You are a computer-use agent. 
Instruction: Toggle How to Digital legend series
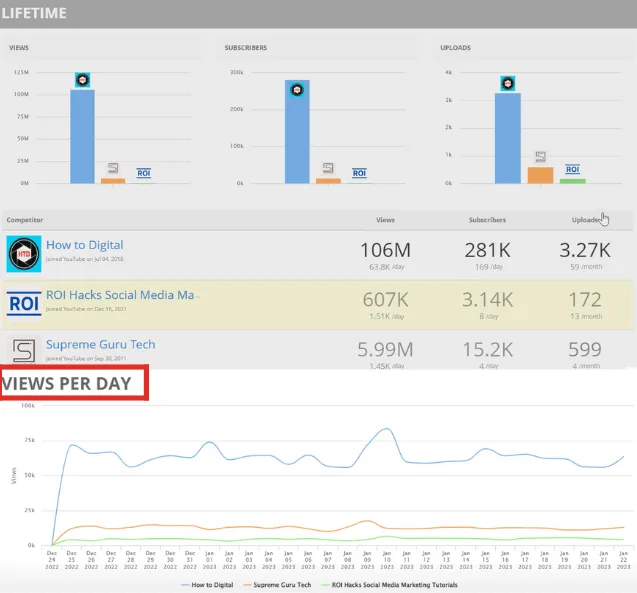(x=207, y=585)
